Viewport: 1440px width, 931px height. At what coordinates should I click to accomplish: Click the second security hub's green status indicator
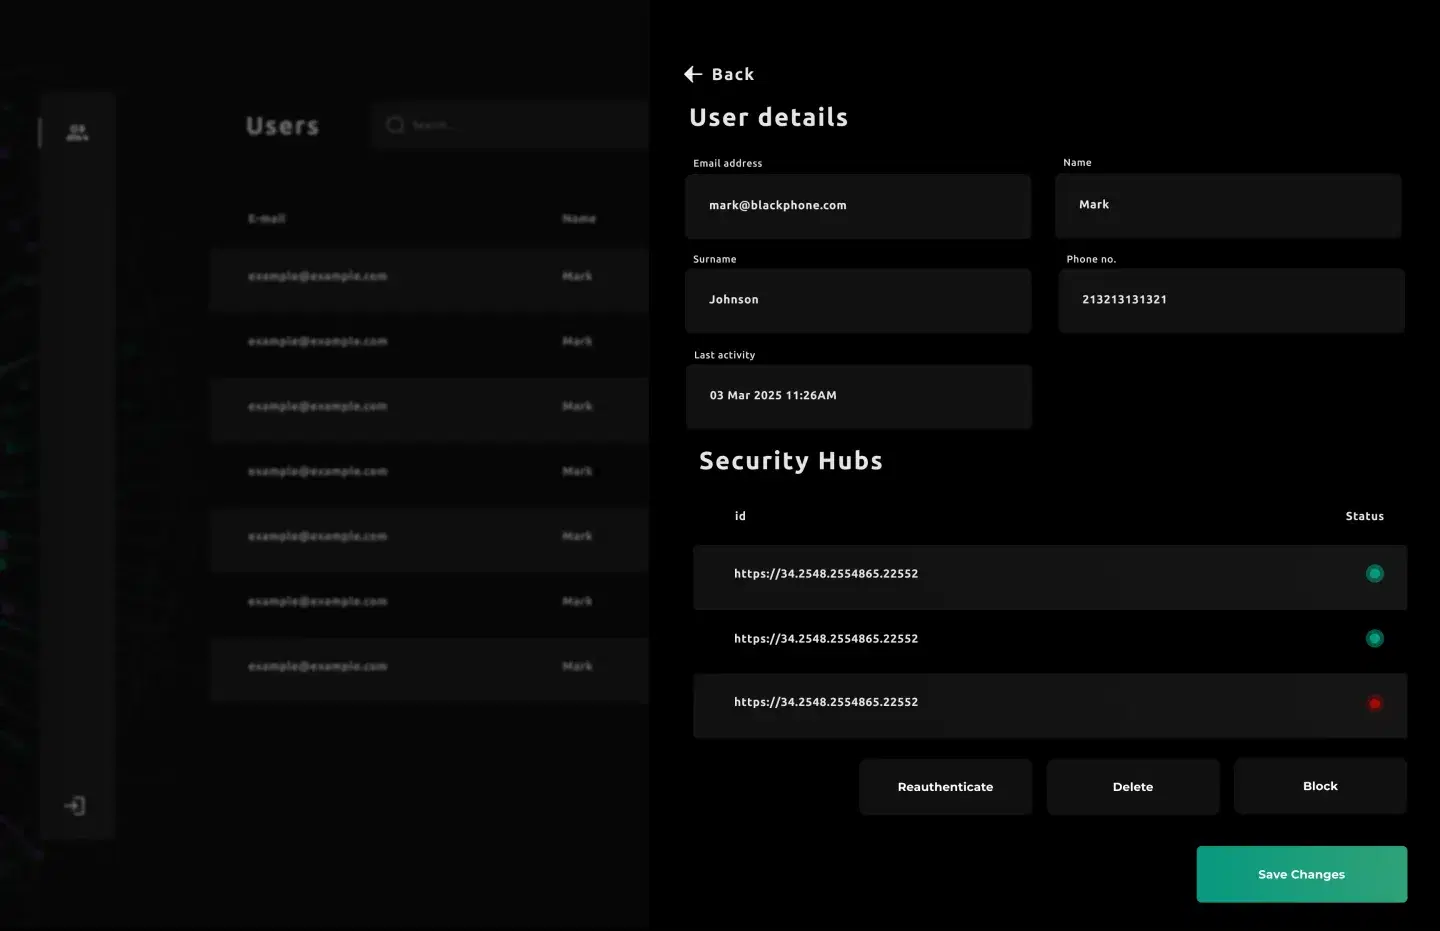click(x=1375, y=638)
